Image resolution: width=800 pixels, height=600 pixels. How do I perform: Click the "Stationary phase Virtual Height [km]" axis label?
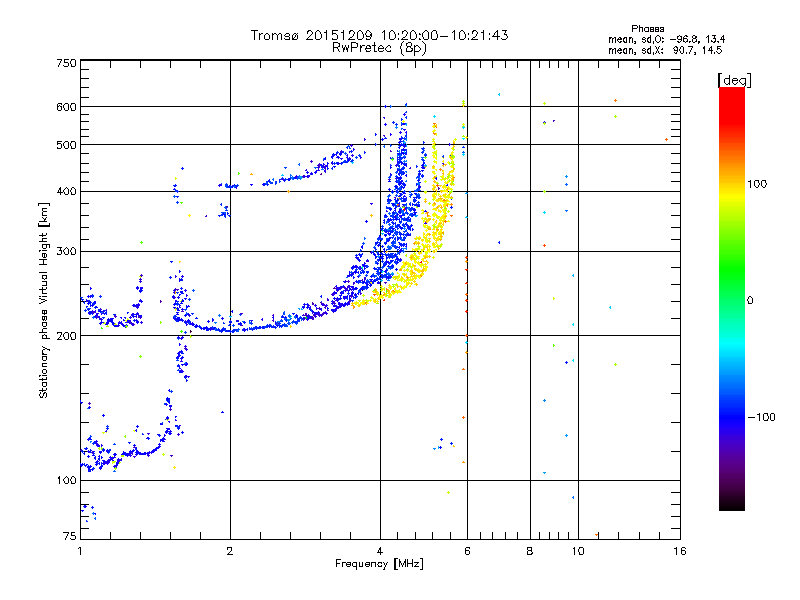tap(44, 300)
